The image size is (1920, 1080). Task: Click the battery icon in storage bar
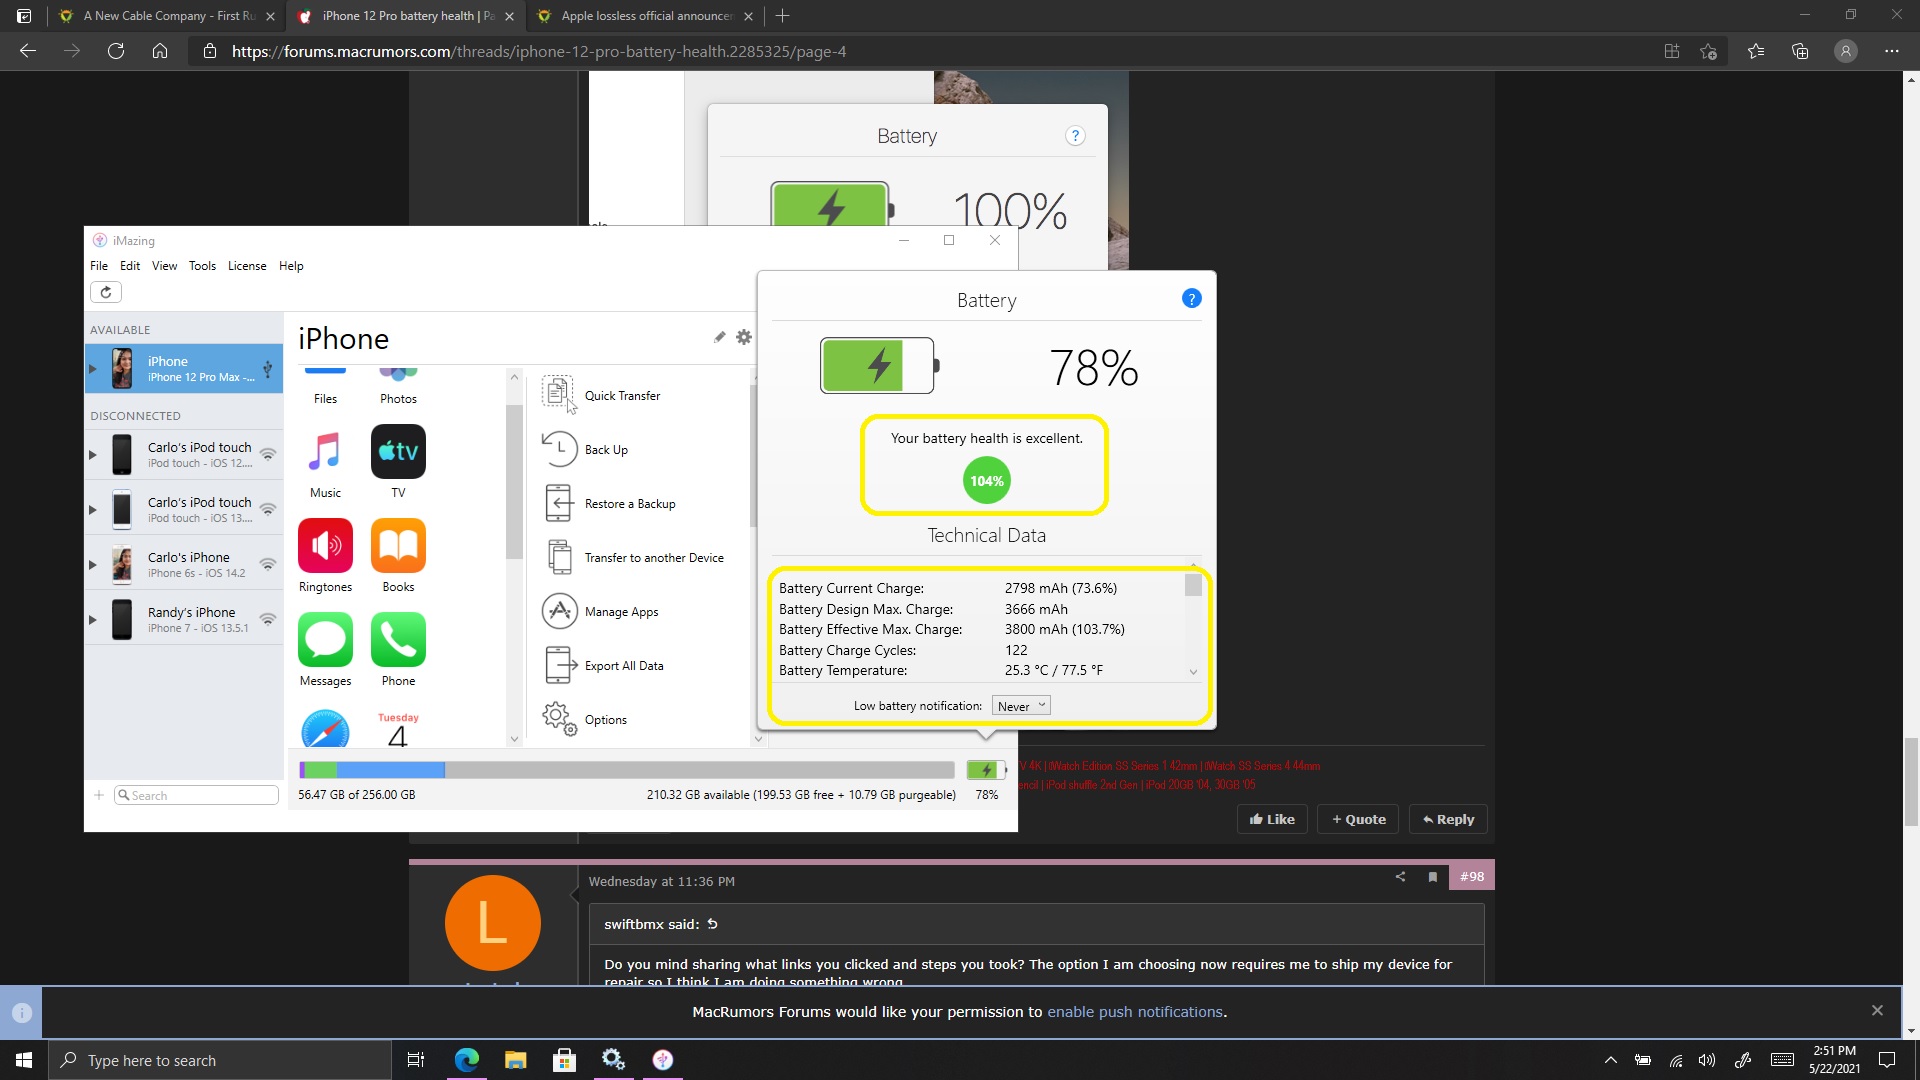986,770
